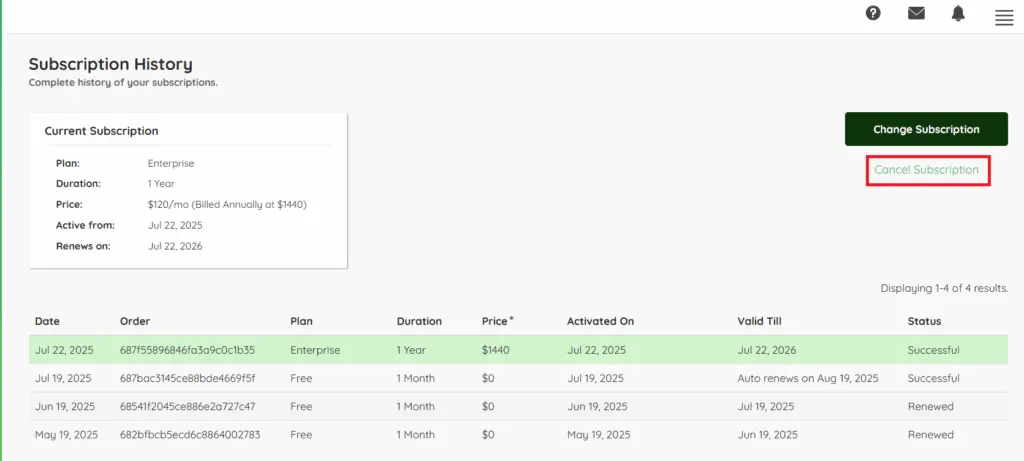
Task: Click the Change Subscription button
Action: [926, 129]
